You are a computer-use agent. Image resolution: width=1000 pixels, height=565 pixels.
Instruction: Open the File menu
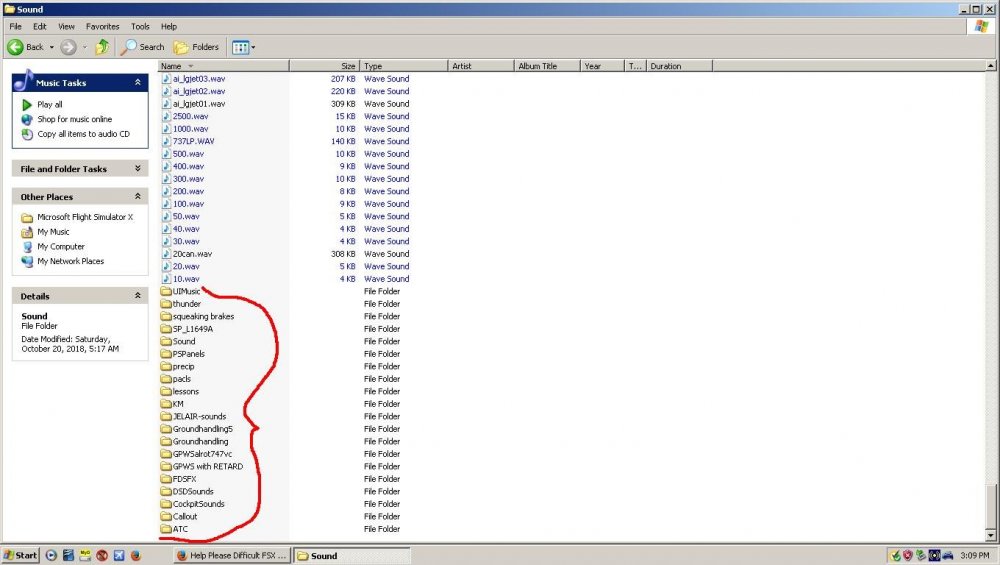pyautogui.click(x=15, y=27)
